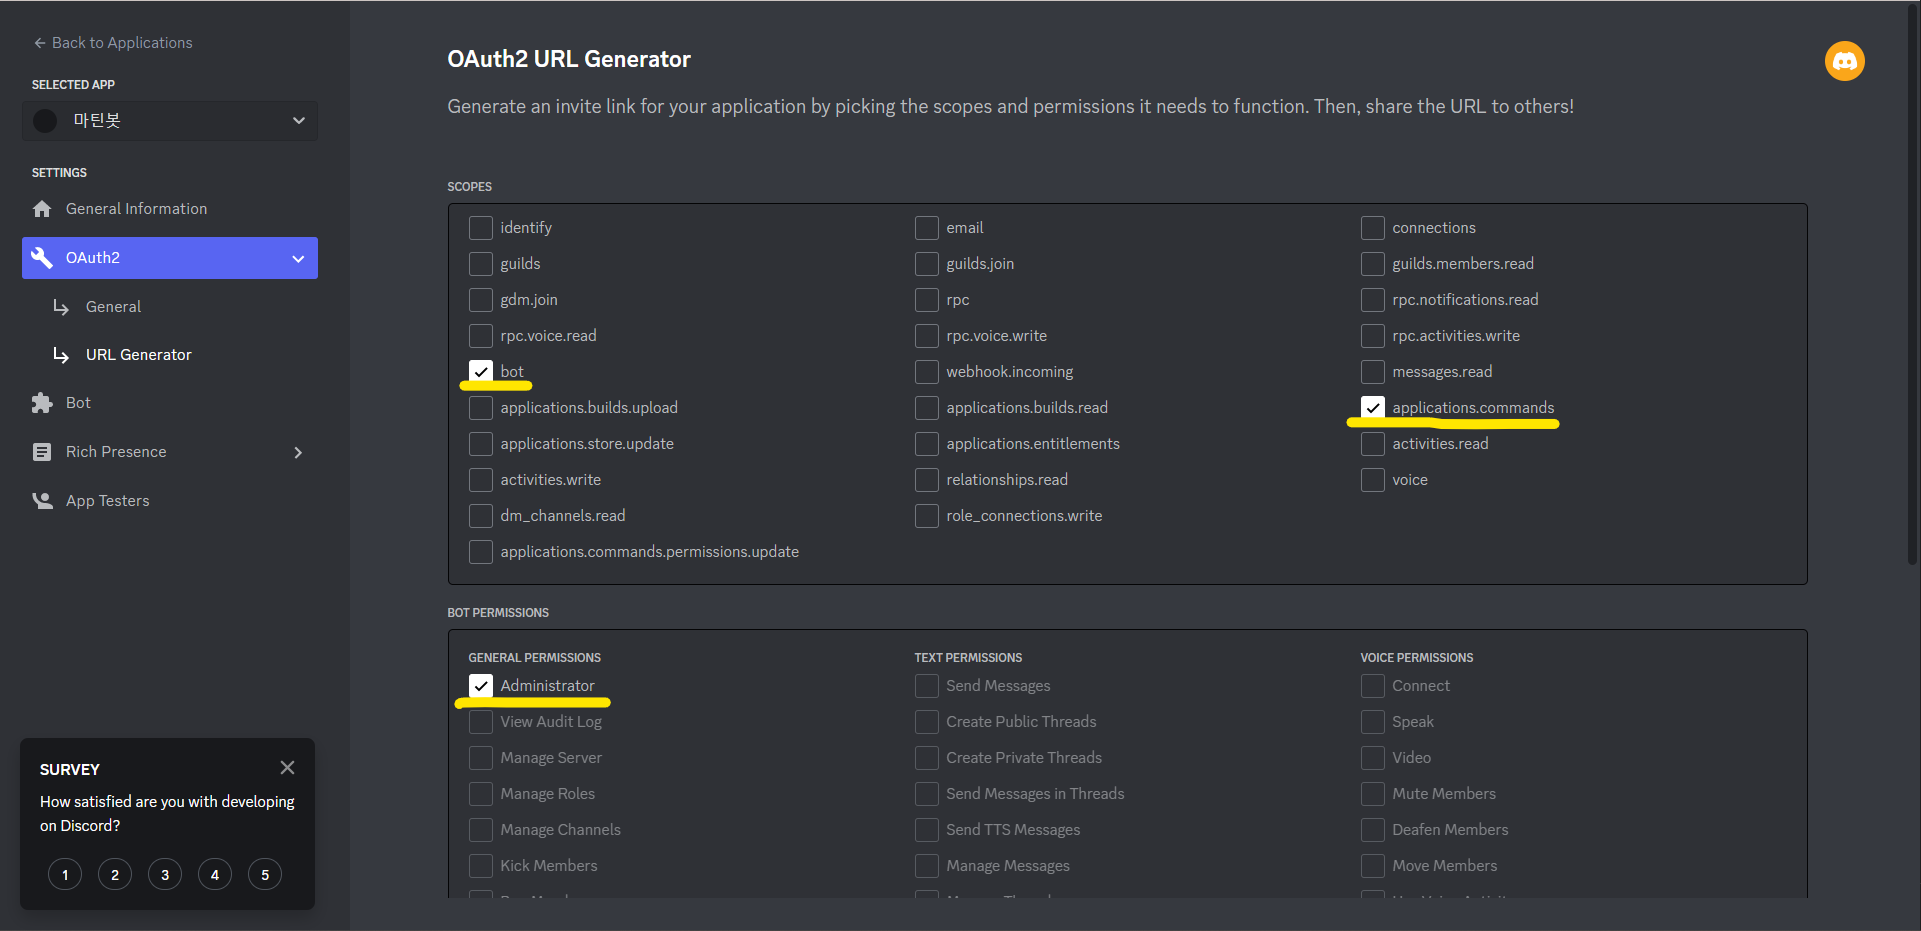Enable the activities.read scope

(x=1373, y=444)
